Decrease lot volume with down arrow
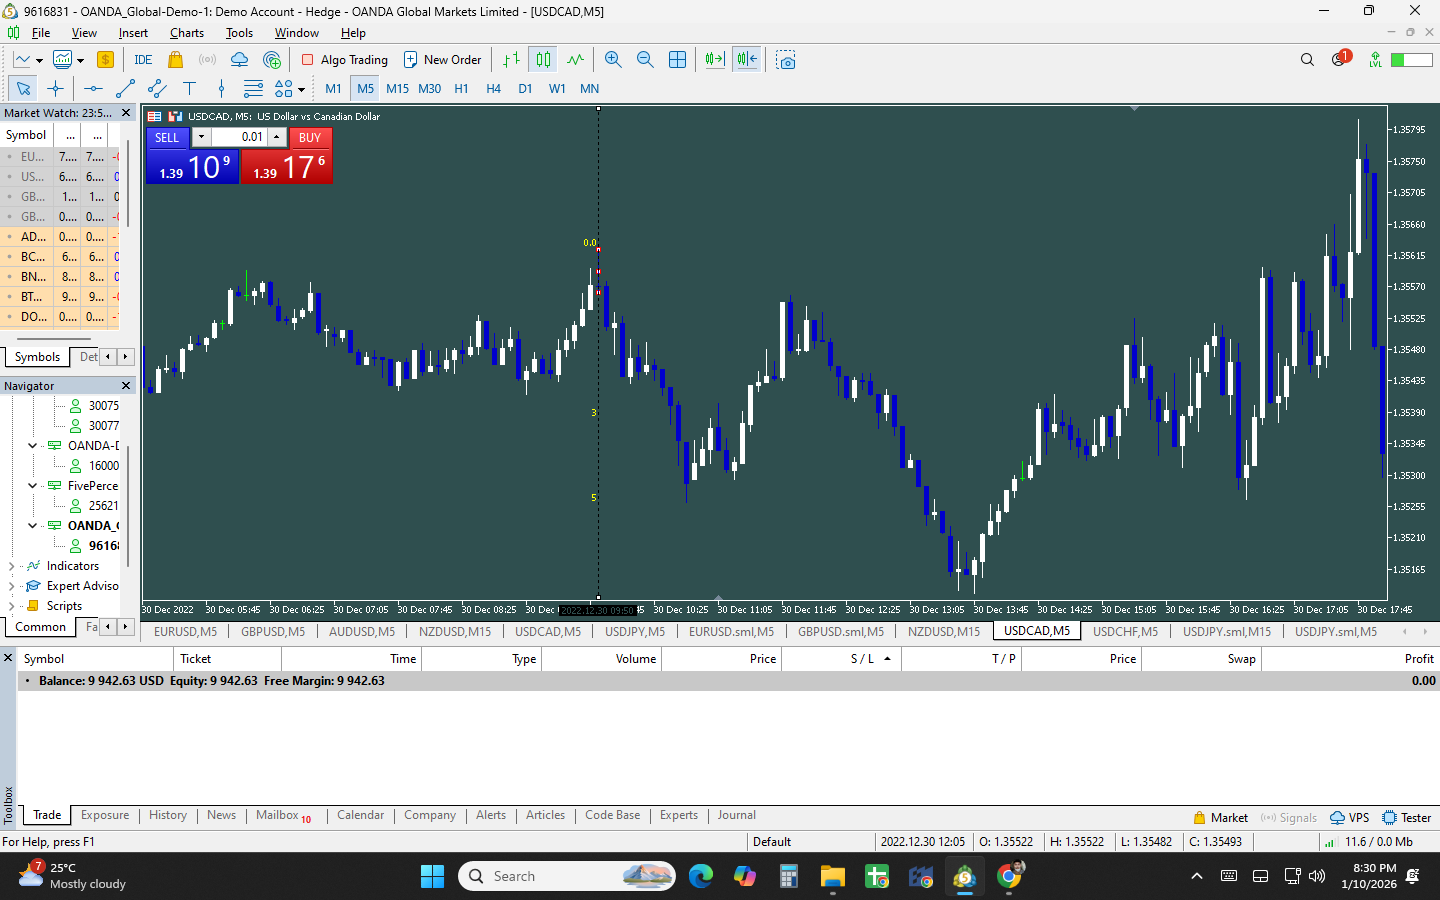1440x900 pixels. tap(201, 137)
